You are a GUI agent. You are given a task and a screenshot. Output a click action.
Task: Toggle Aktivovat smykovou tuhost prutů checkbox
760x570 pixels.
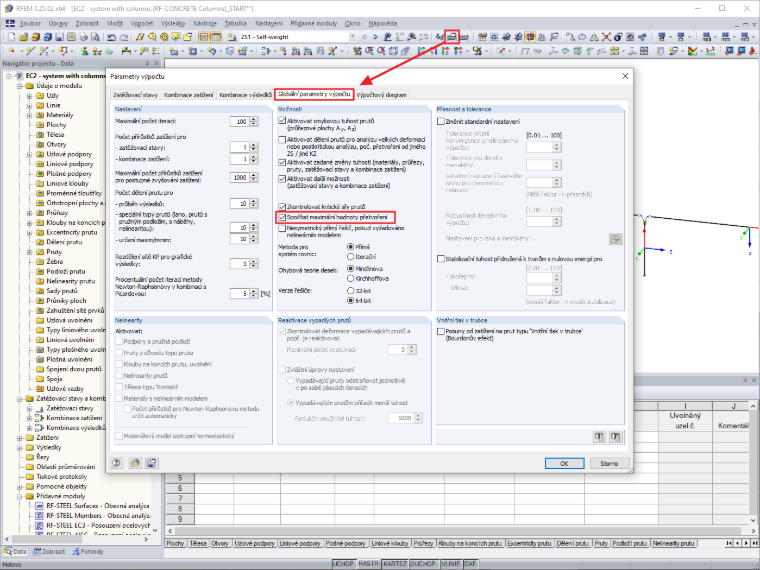point(282,121)
